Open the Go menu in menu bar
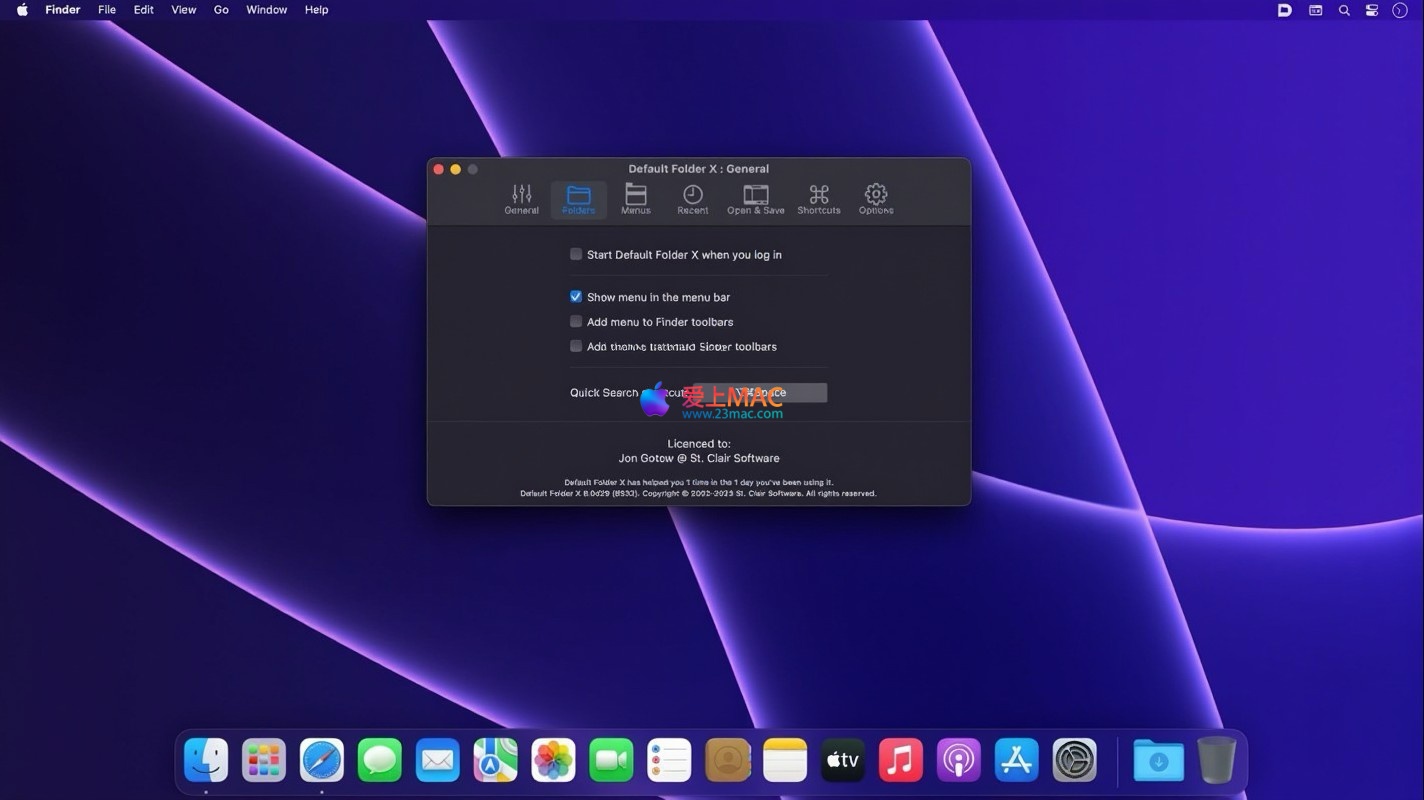The width and height of the screenshot is (1424, 800). click(x=221, y=10)
